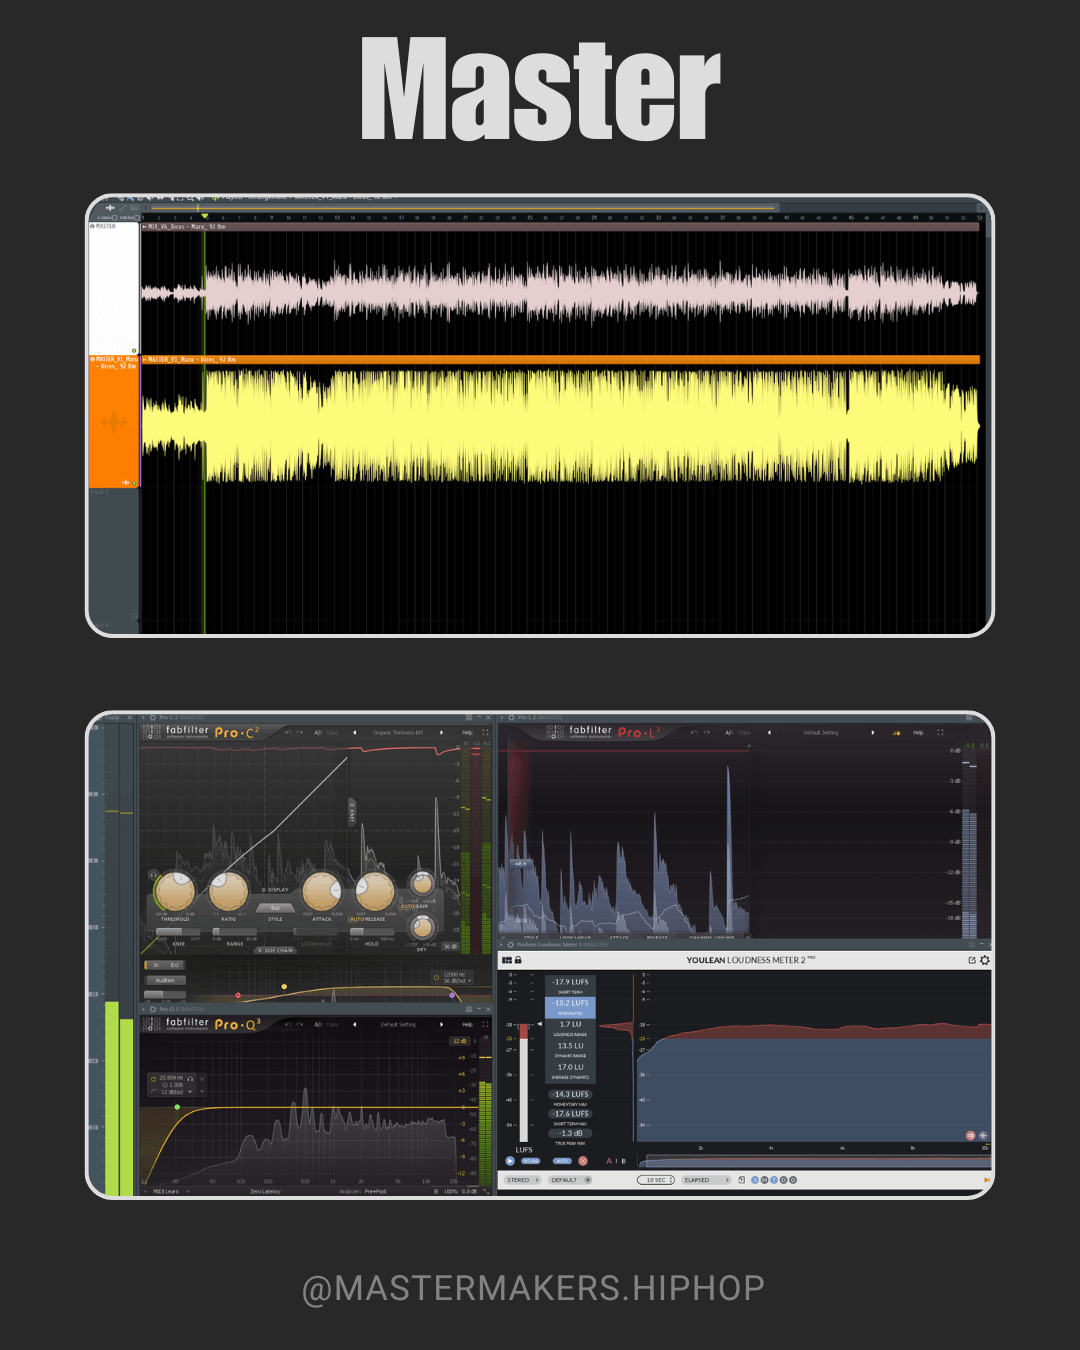Open the Organic Thickness preset menu
The height and width of the screenshot is (1350, 1080).
pos(398,733)
